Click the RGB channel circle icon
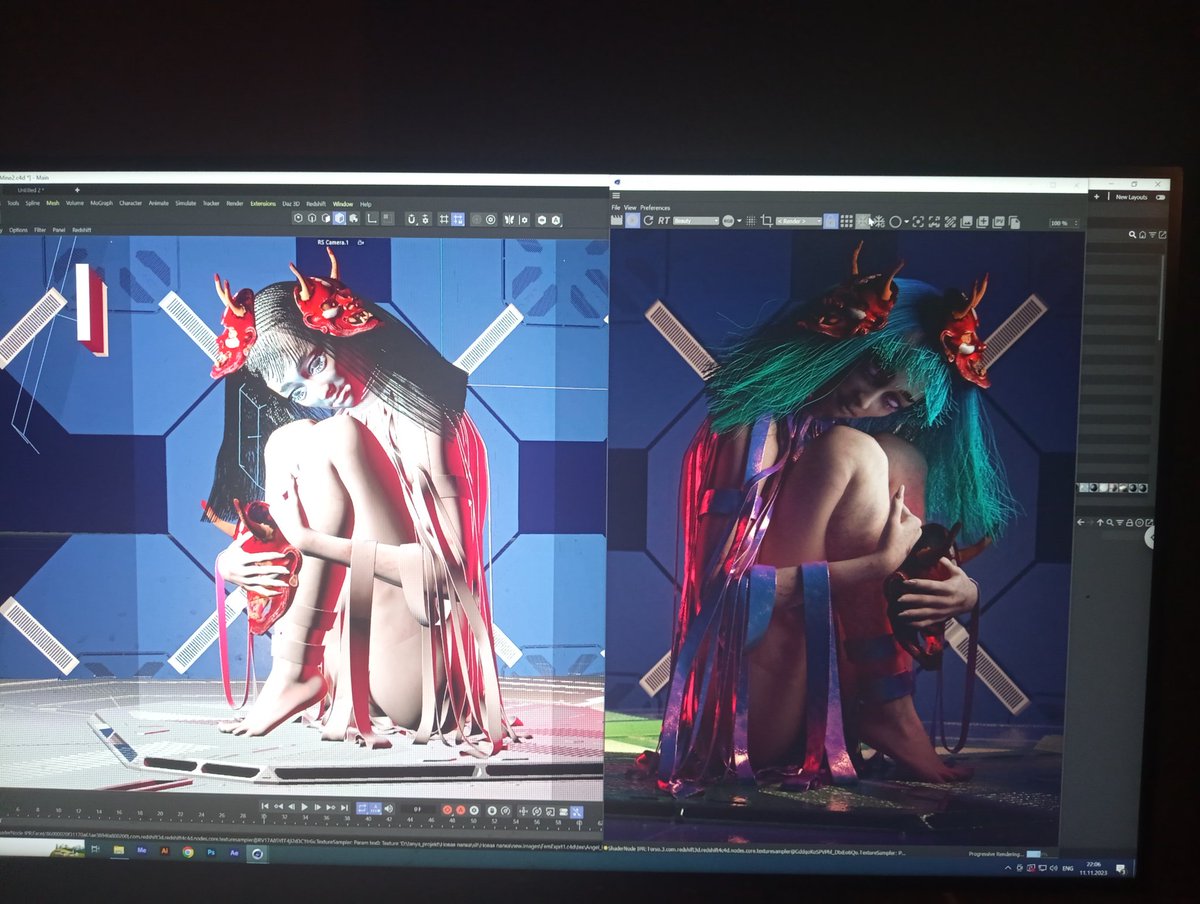 728,221
